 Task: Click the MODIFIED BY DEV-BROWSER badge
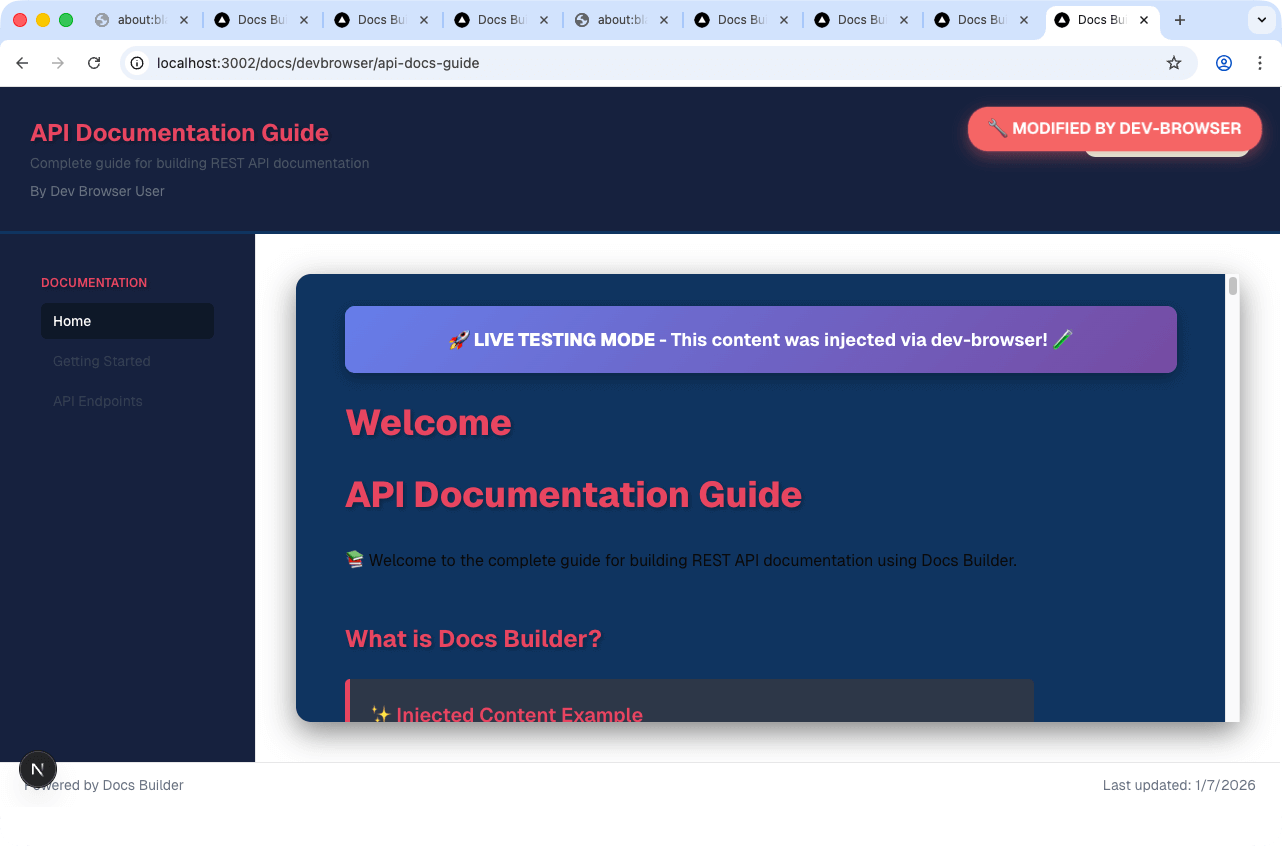pos(1113,128)
